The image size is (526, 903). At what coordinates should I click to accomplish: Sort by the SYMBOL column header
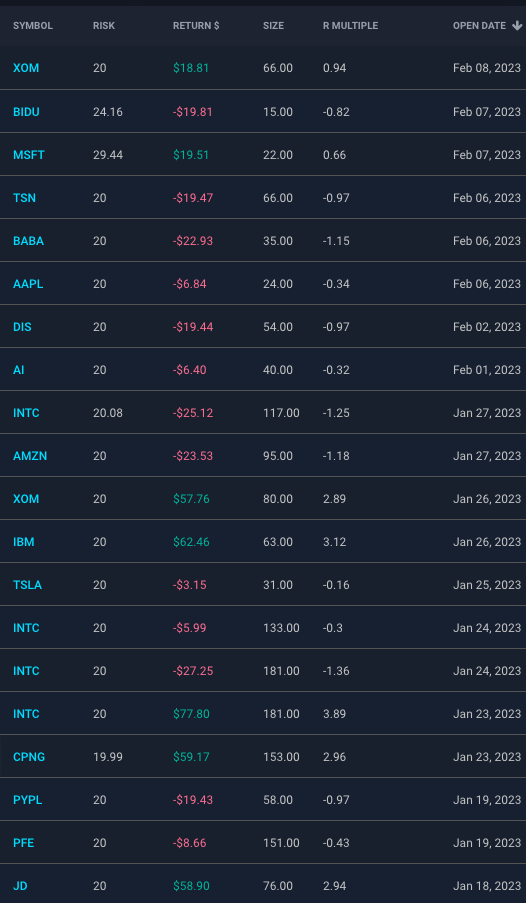coord(33,26)
